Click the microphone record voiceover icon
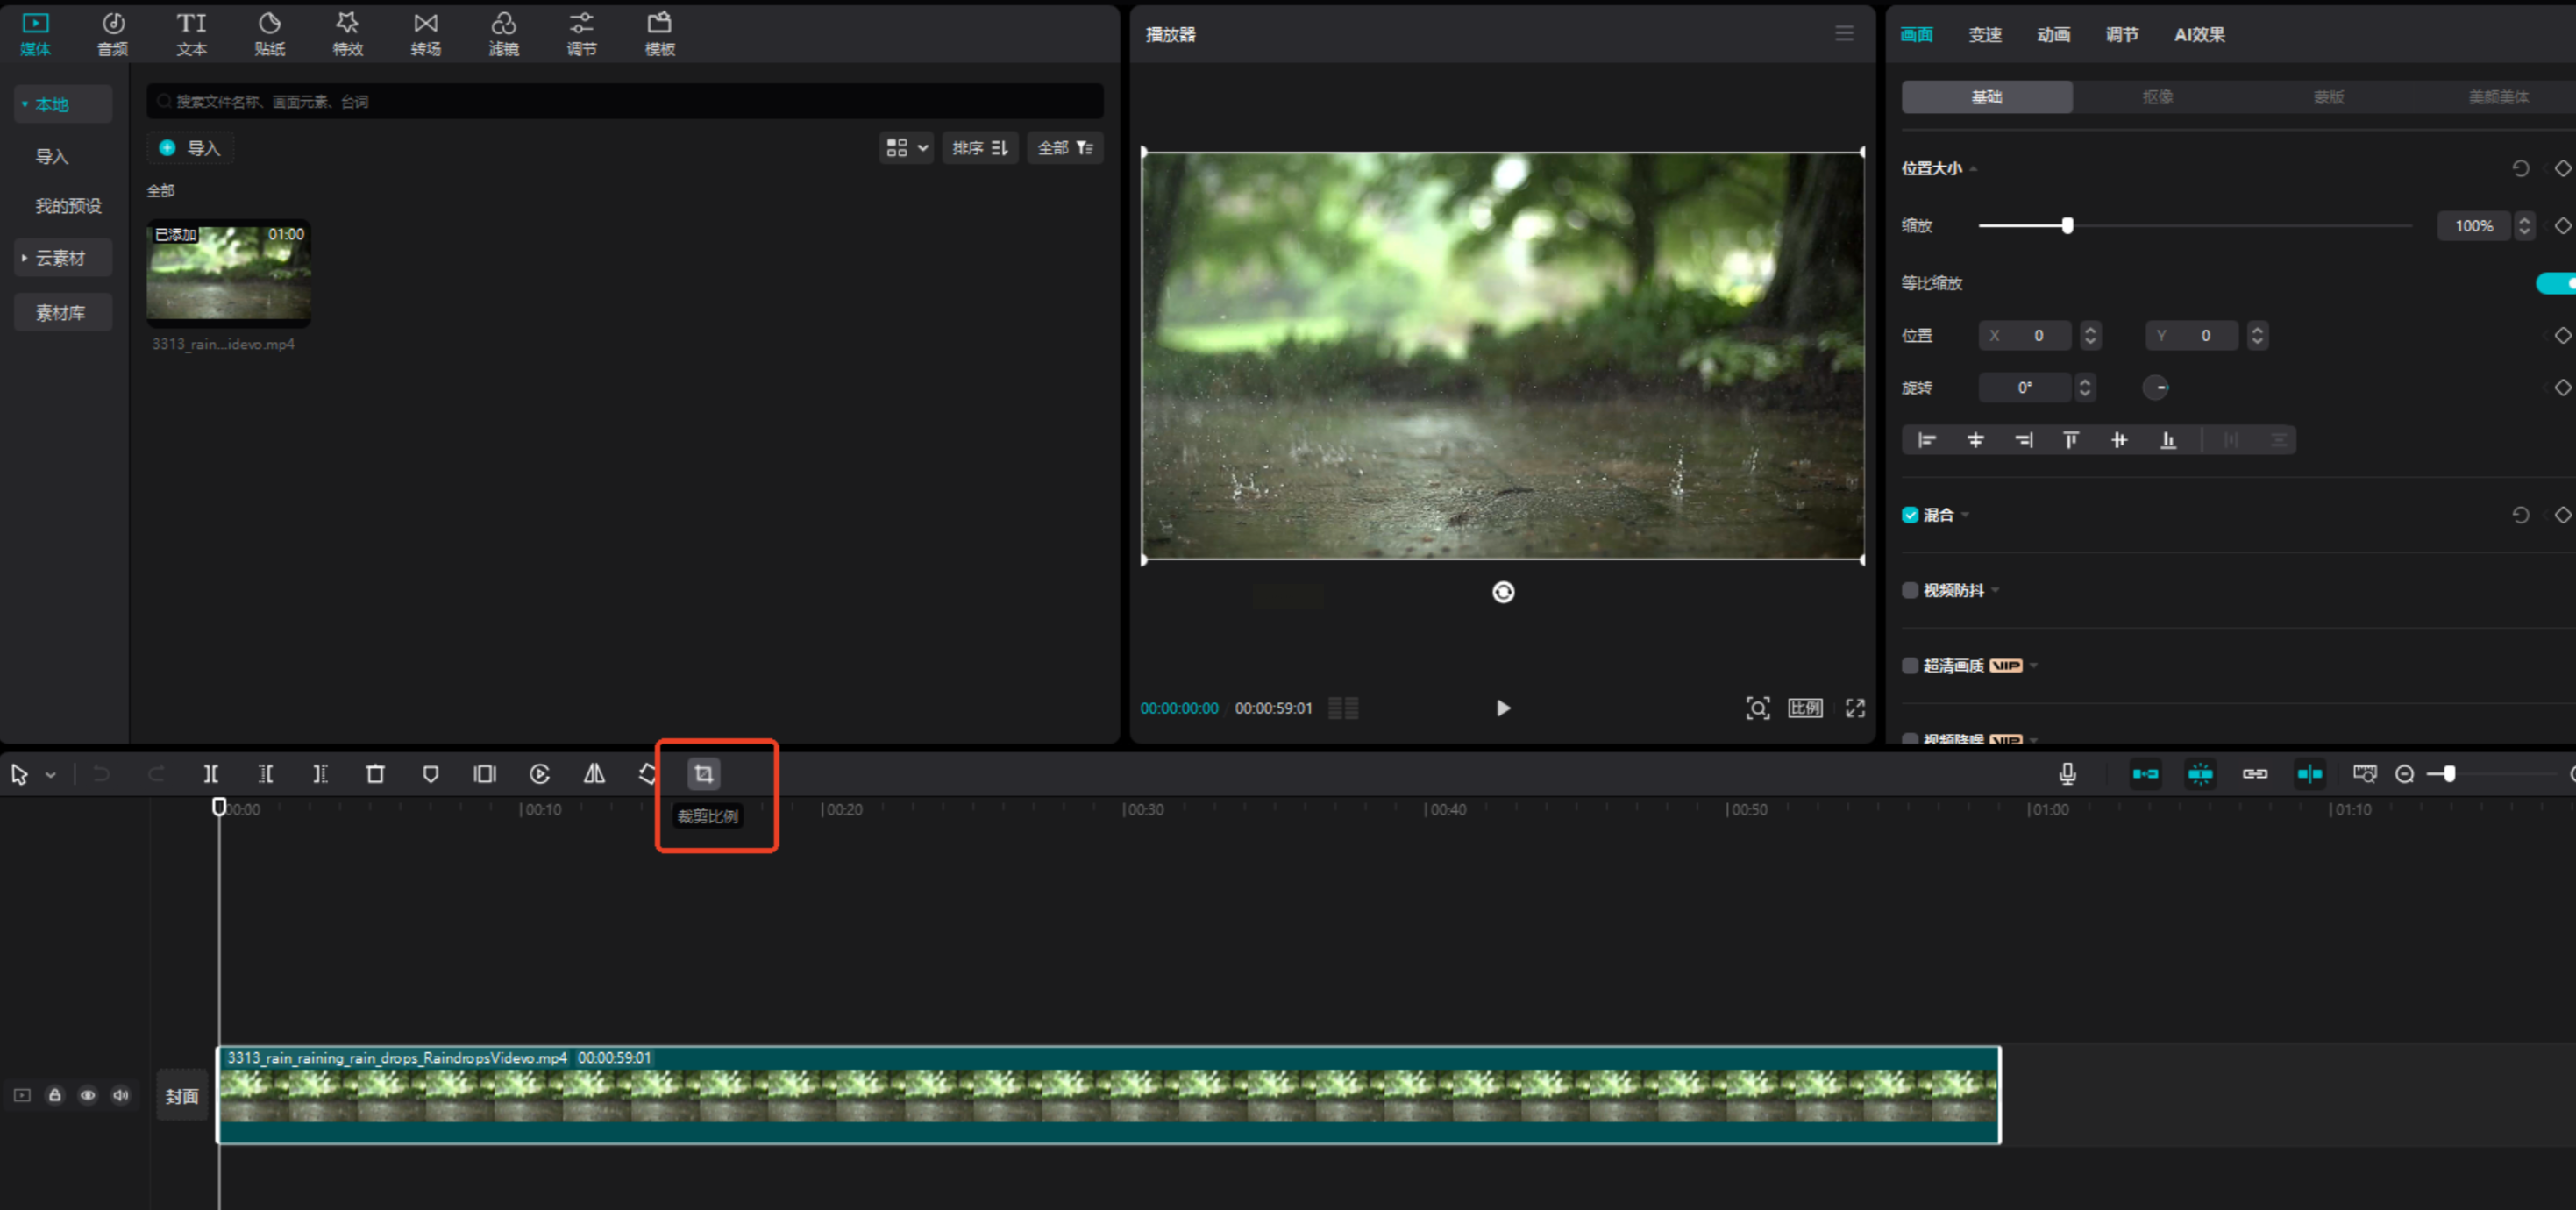2576x1210 pixels. point(2067,774)
